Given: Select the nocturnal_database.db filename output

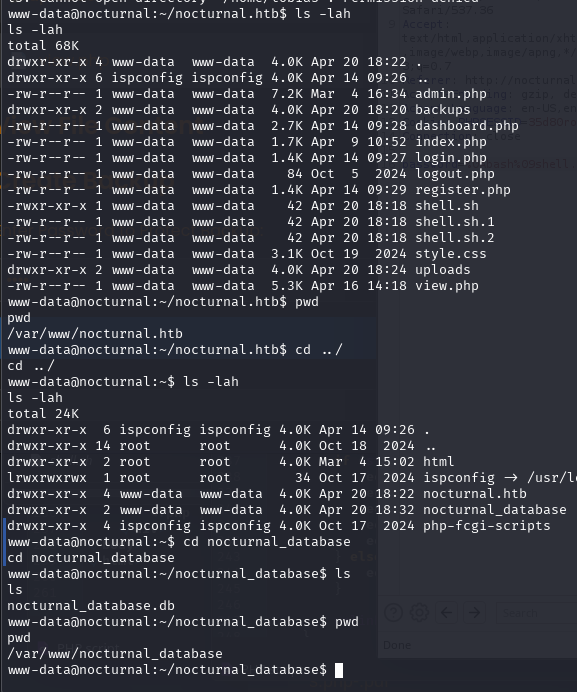Looking at the screenshot, I should (x=91, y=606).
